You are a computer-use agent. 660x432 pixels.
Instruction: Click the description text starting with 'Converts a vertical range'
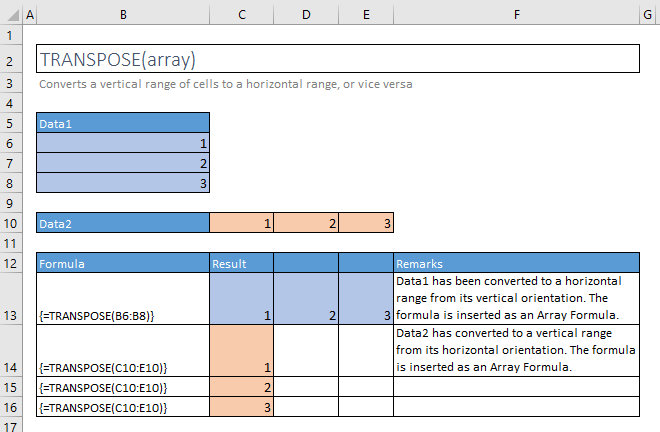[x=226, y=84]
